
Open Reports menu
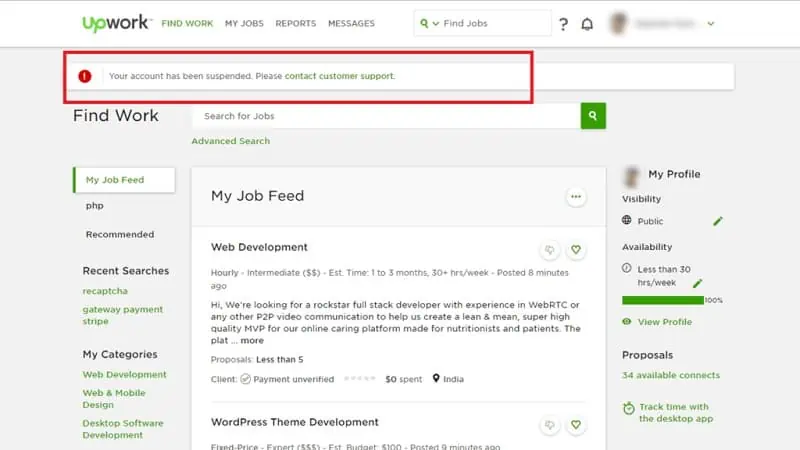pyautogui.click(x=296, y=23)
